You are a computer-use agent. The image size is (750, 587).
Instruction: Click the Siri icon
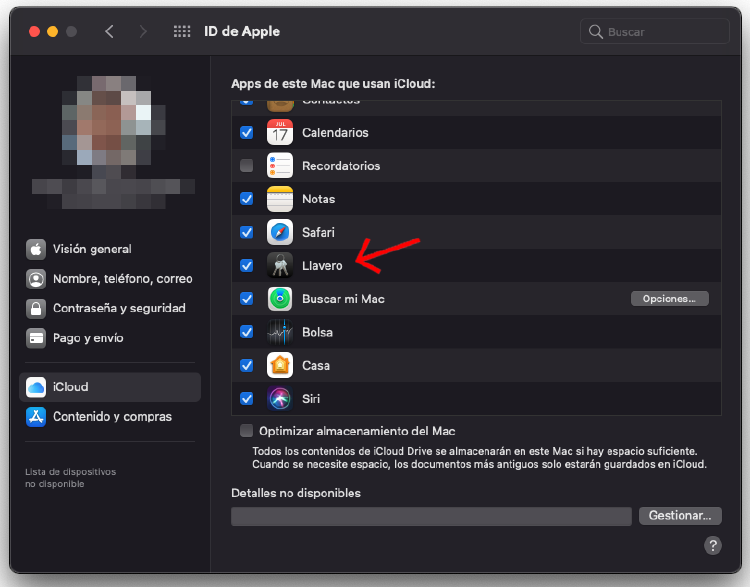point(280,399)
